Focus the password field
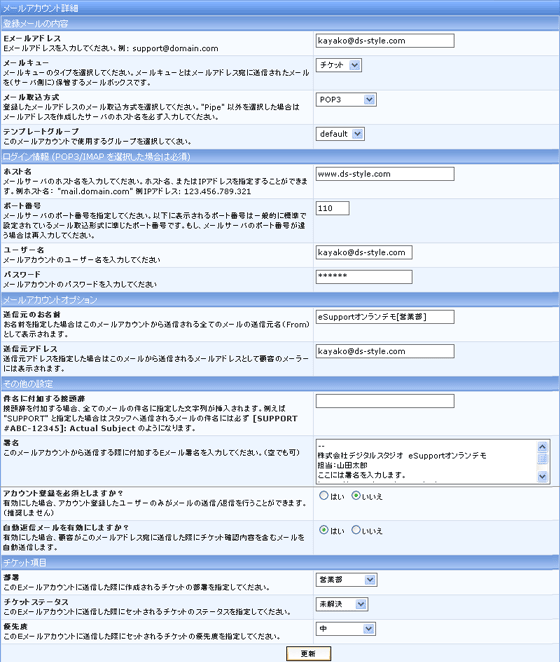 point(364,277)
